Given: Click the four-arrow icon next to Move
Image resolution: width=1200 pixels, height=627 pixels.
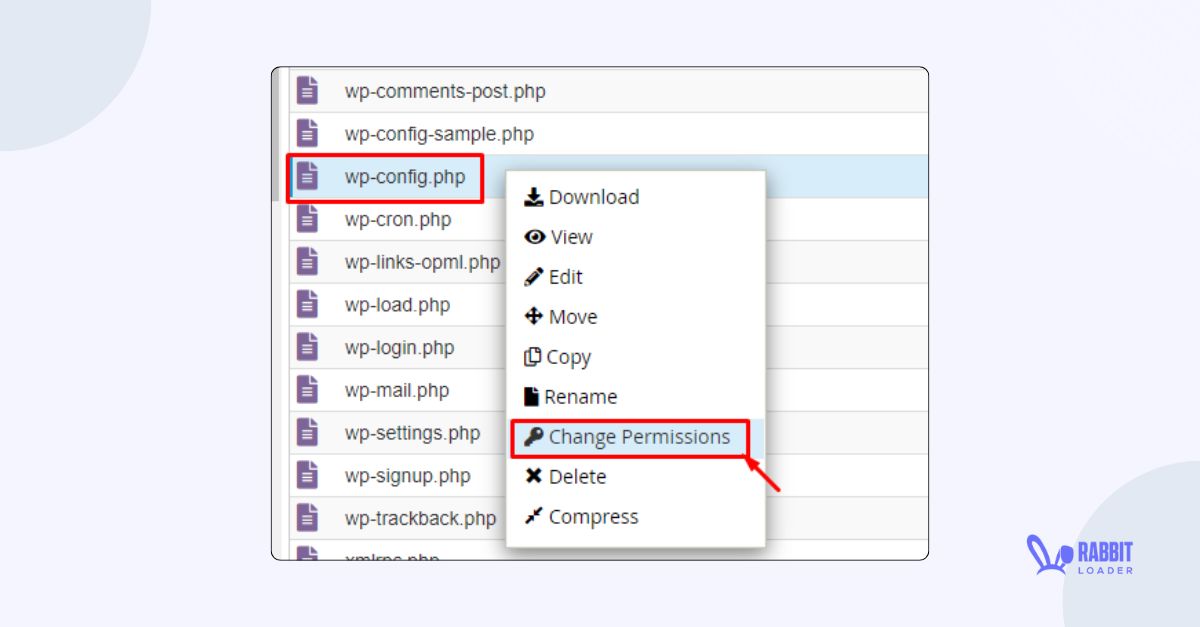Looking at the screenshot, I should pos(535,317).
